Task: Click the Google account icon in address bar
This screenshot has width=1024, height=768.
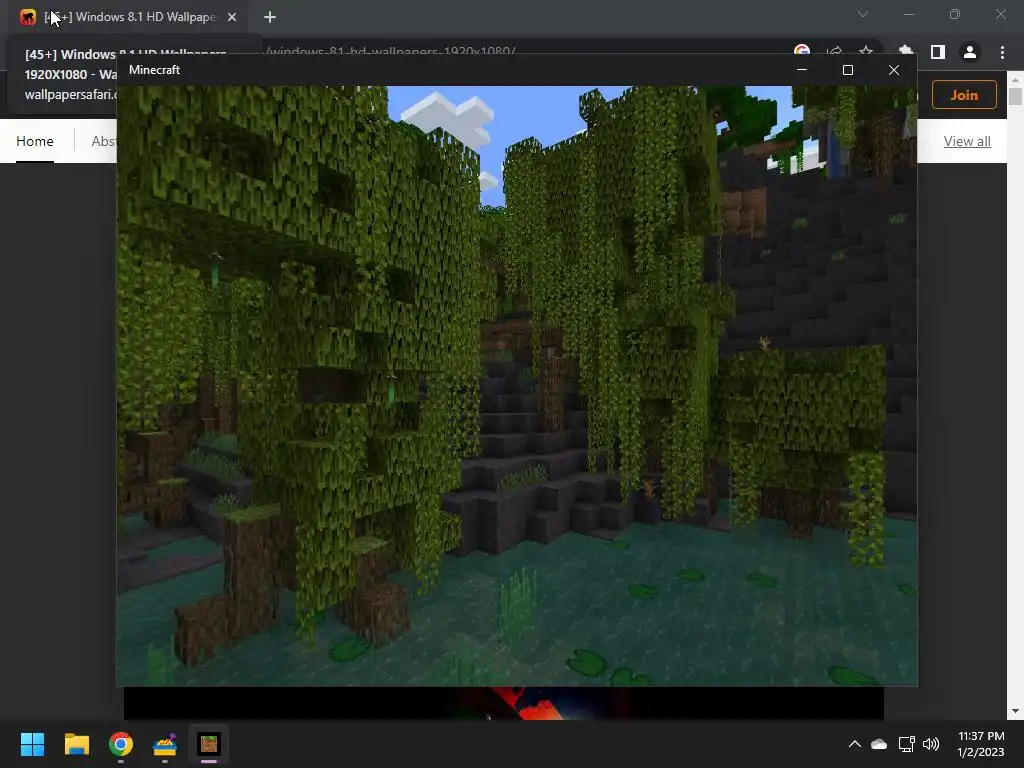Action: click(802, 51)
